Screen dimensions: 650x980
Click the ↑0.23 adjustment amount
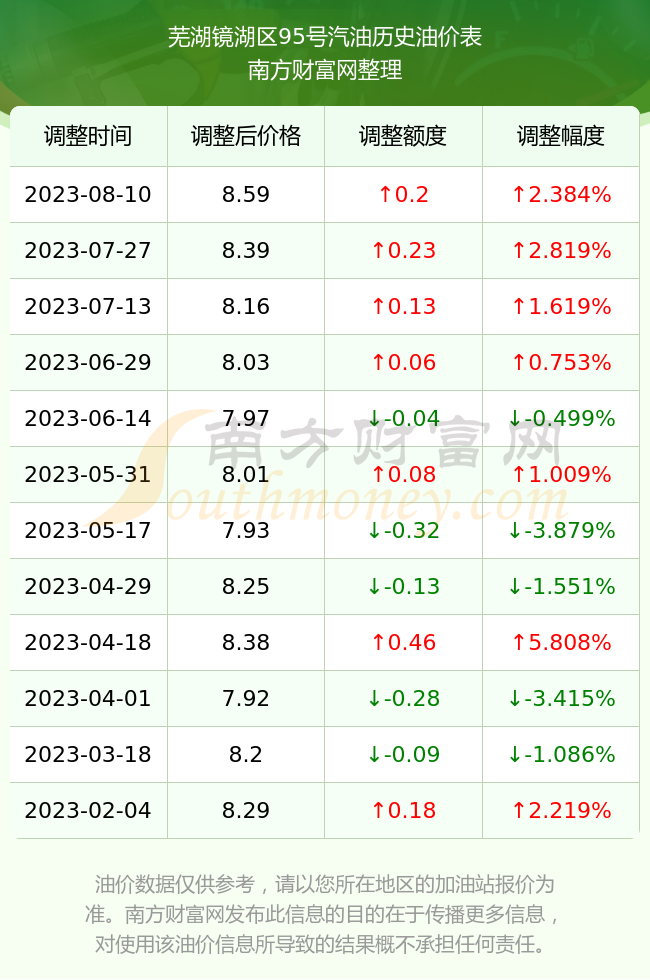[403, 251]
